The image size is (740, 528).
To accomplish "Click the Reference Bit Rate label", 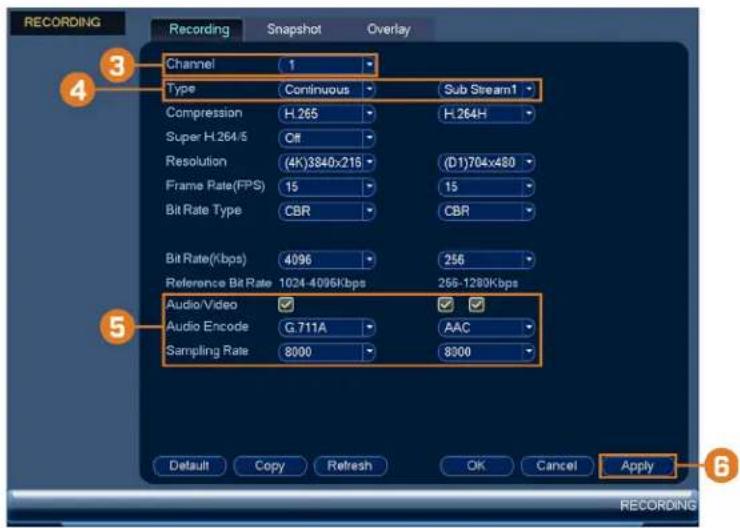I will tap(219, 283).
